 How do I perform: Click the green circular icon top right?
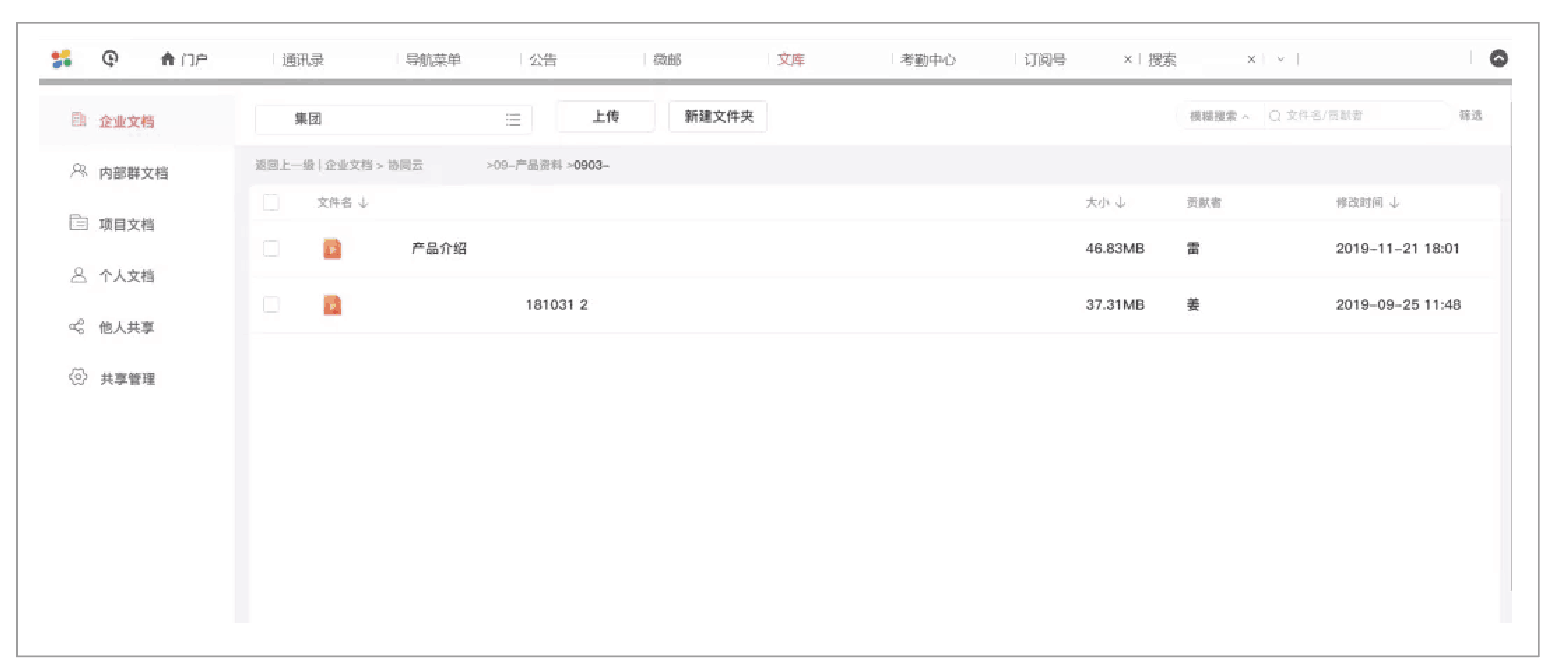pyautogui.click(x=1498, y=58)
